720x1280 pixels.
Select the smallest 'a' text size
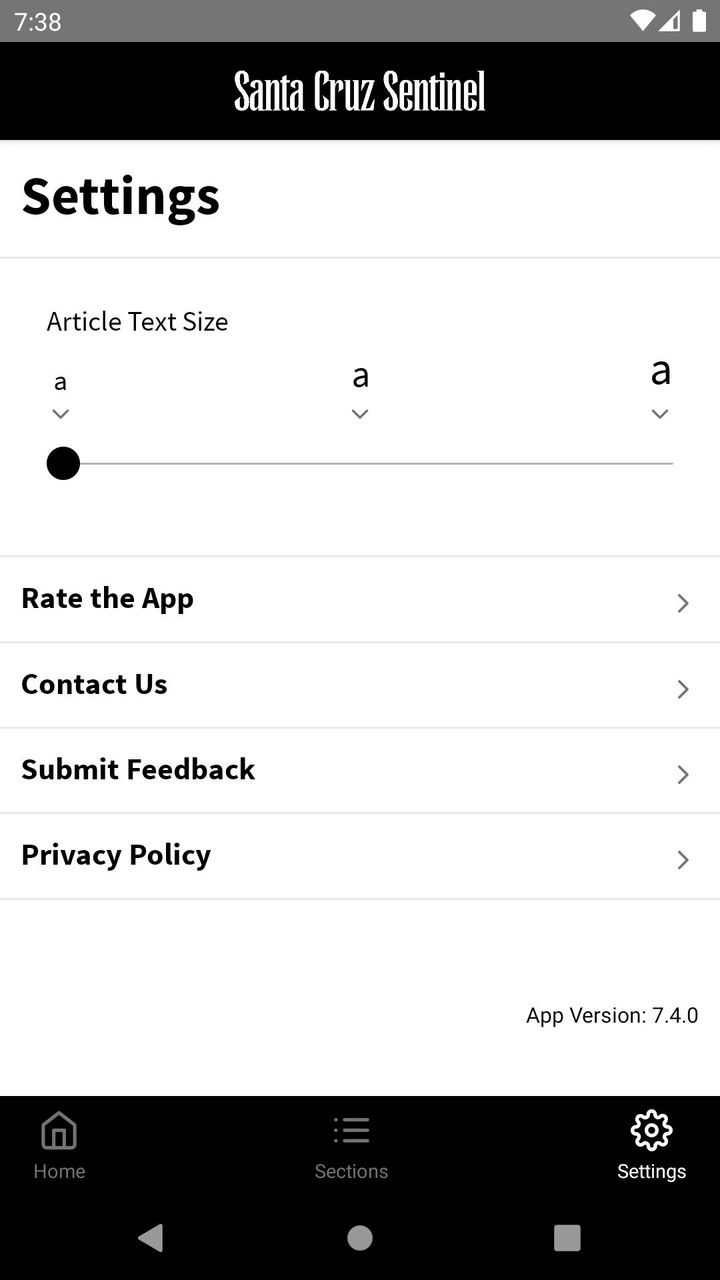click(60, 383)
